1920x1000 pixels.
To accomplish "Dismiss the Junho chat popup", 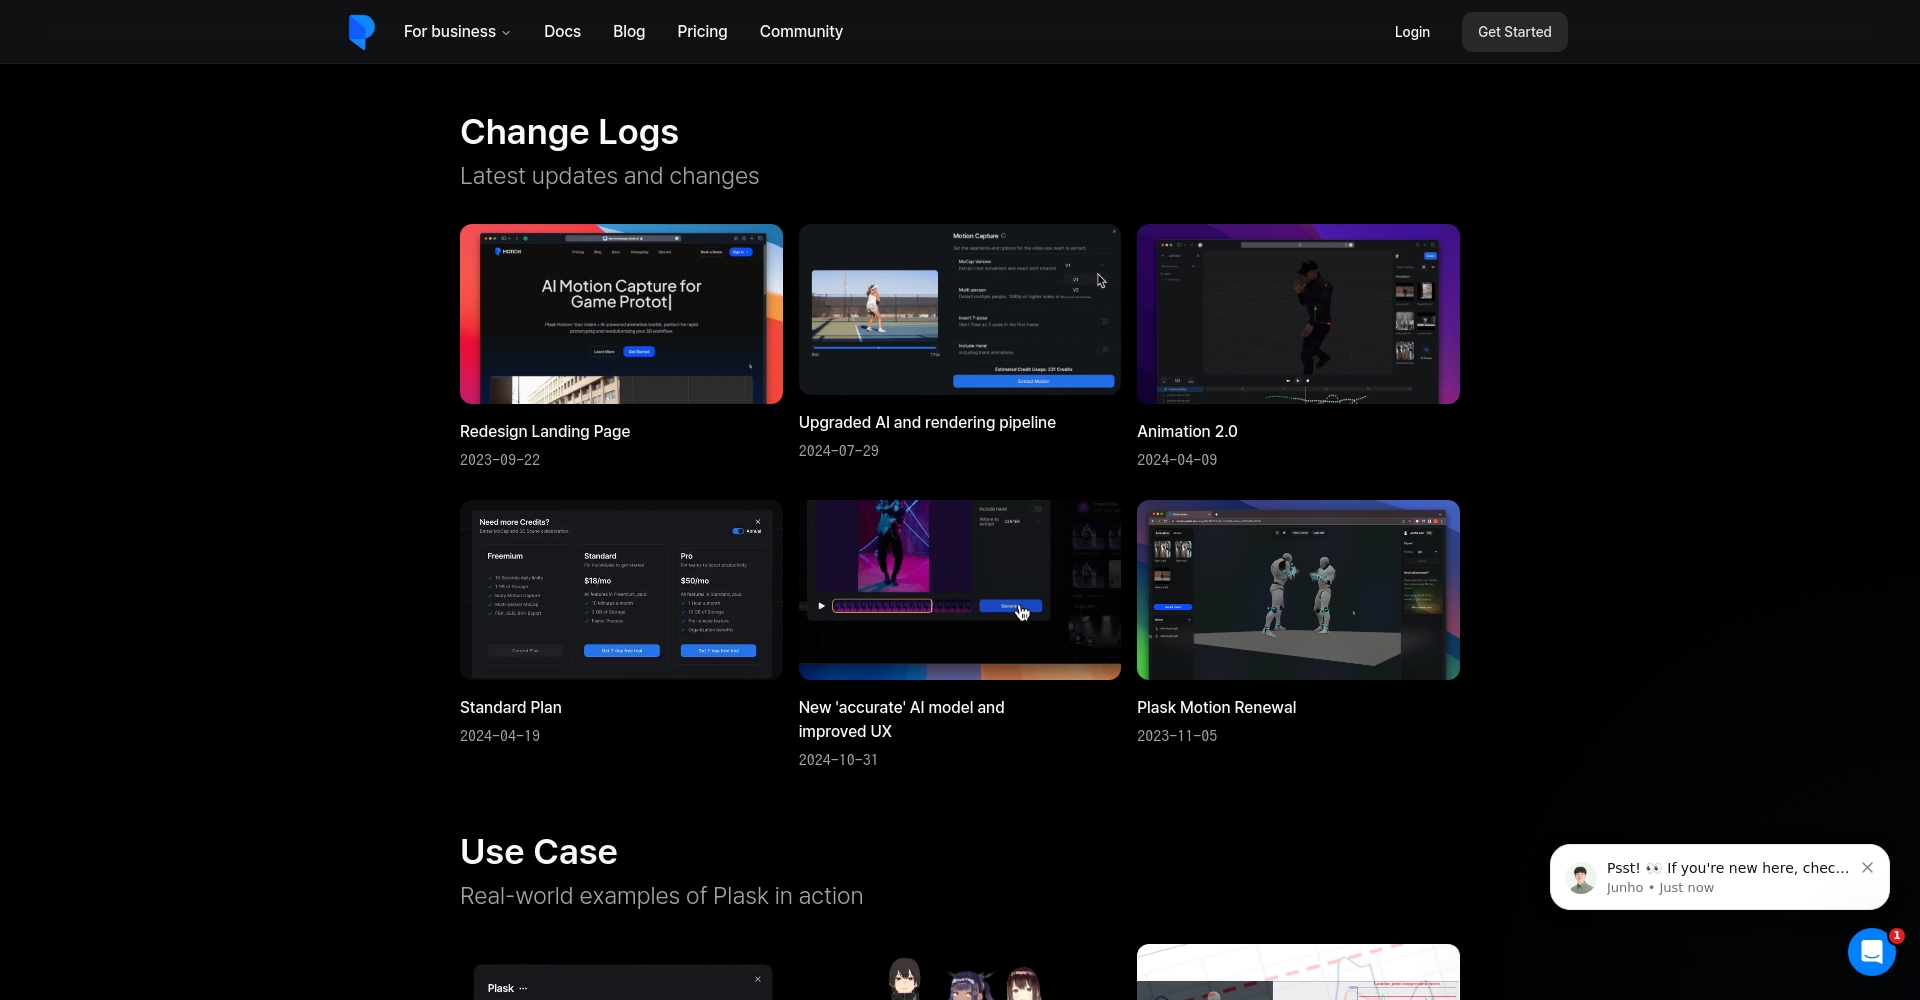I will click(x=1867, y=868).
